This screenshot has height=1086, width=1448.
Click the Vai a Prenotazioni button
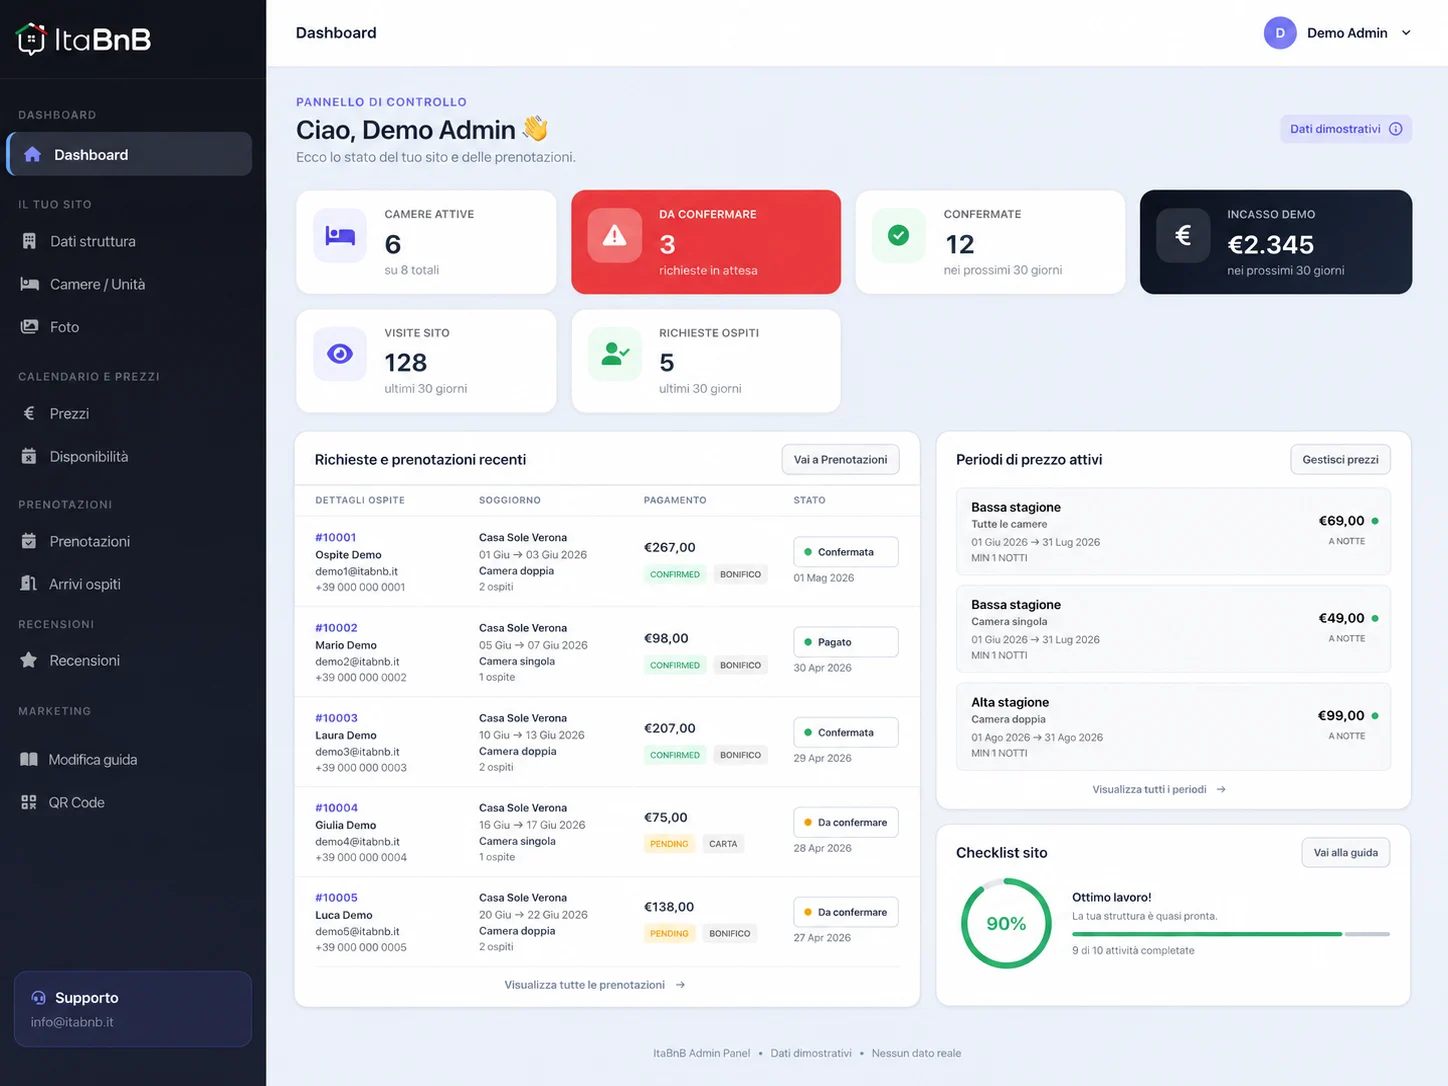(x=840, y=460)
